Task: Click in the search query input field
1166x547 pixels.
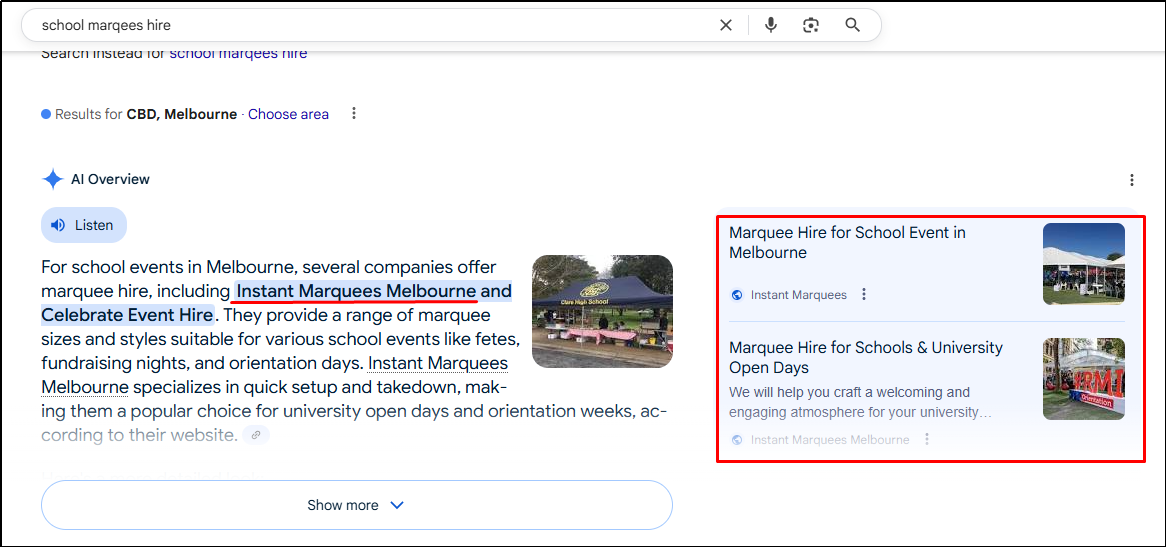Action: (x=372, y=25)
